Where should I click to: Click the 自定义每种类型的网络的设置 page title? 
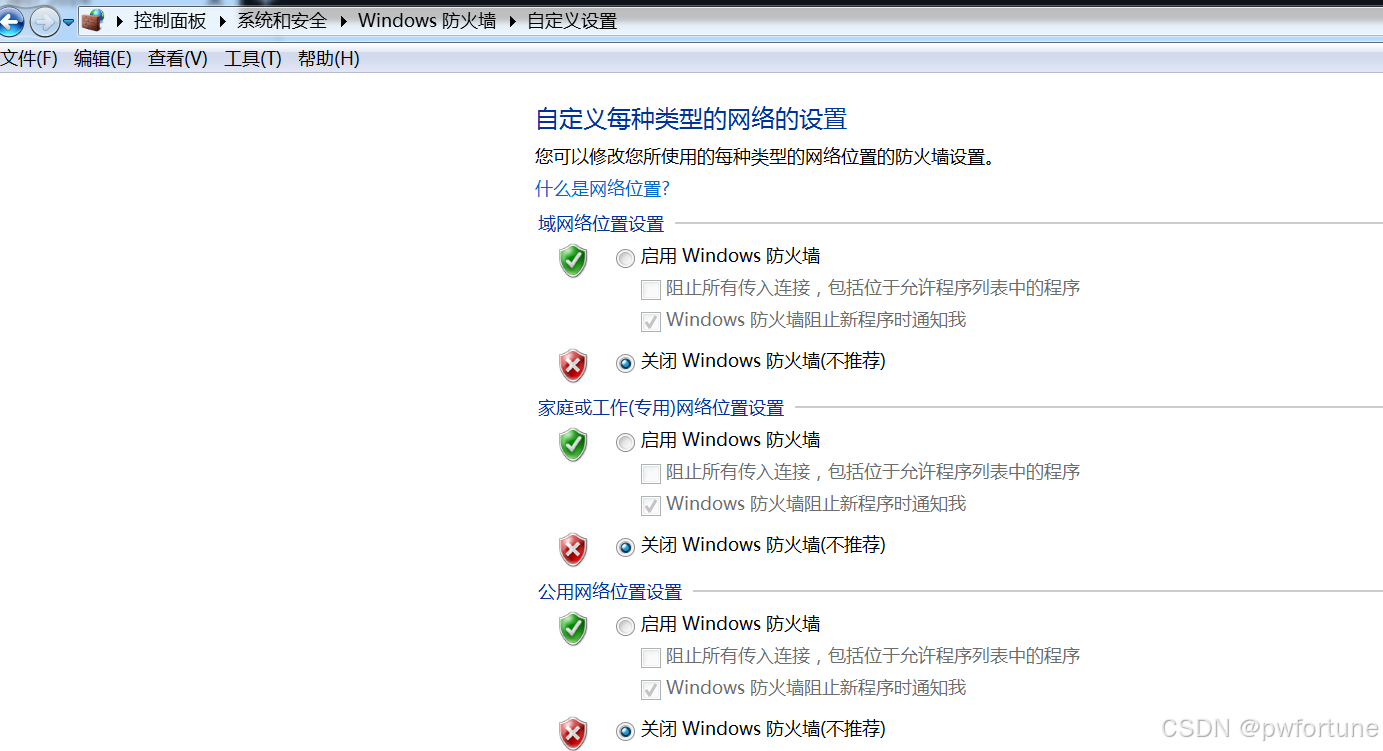691,119
